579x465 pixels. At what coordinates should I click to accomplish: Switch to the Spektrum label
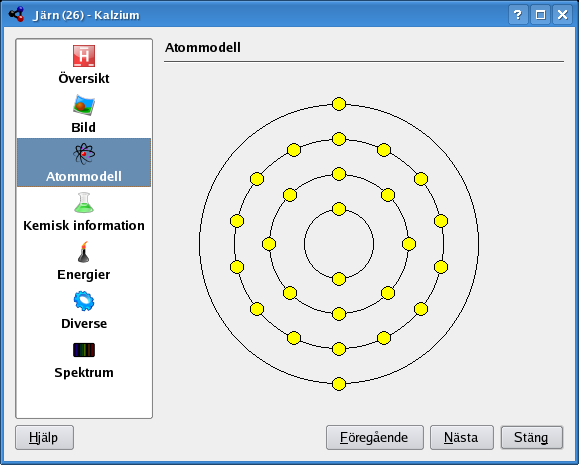(x=84, y=373)
